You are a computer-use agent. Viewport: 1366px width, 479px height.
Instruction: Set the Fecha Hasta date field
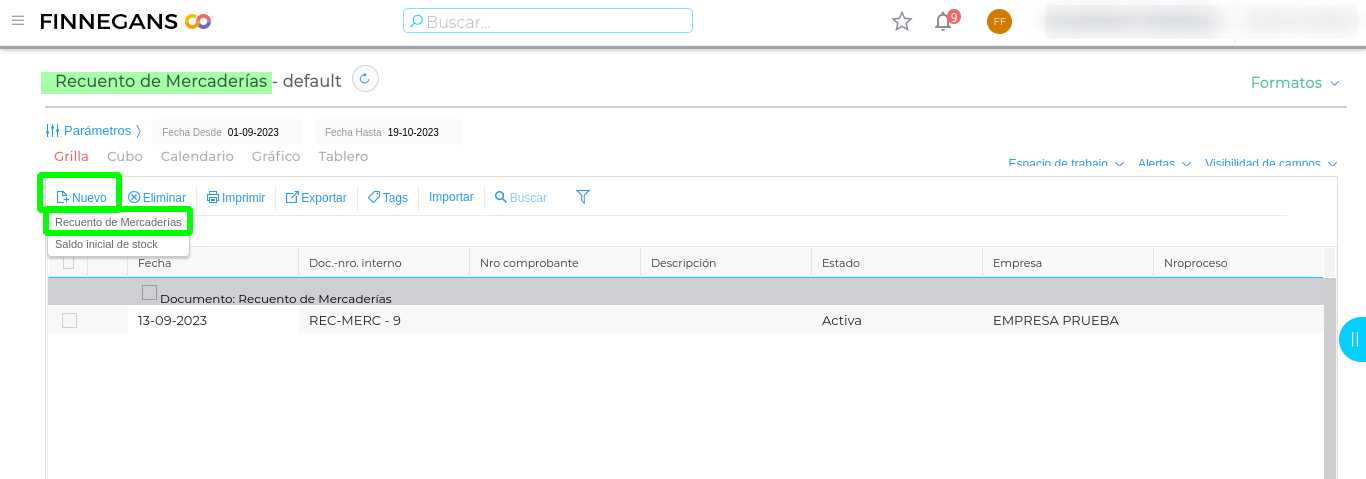[389, 132]
